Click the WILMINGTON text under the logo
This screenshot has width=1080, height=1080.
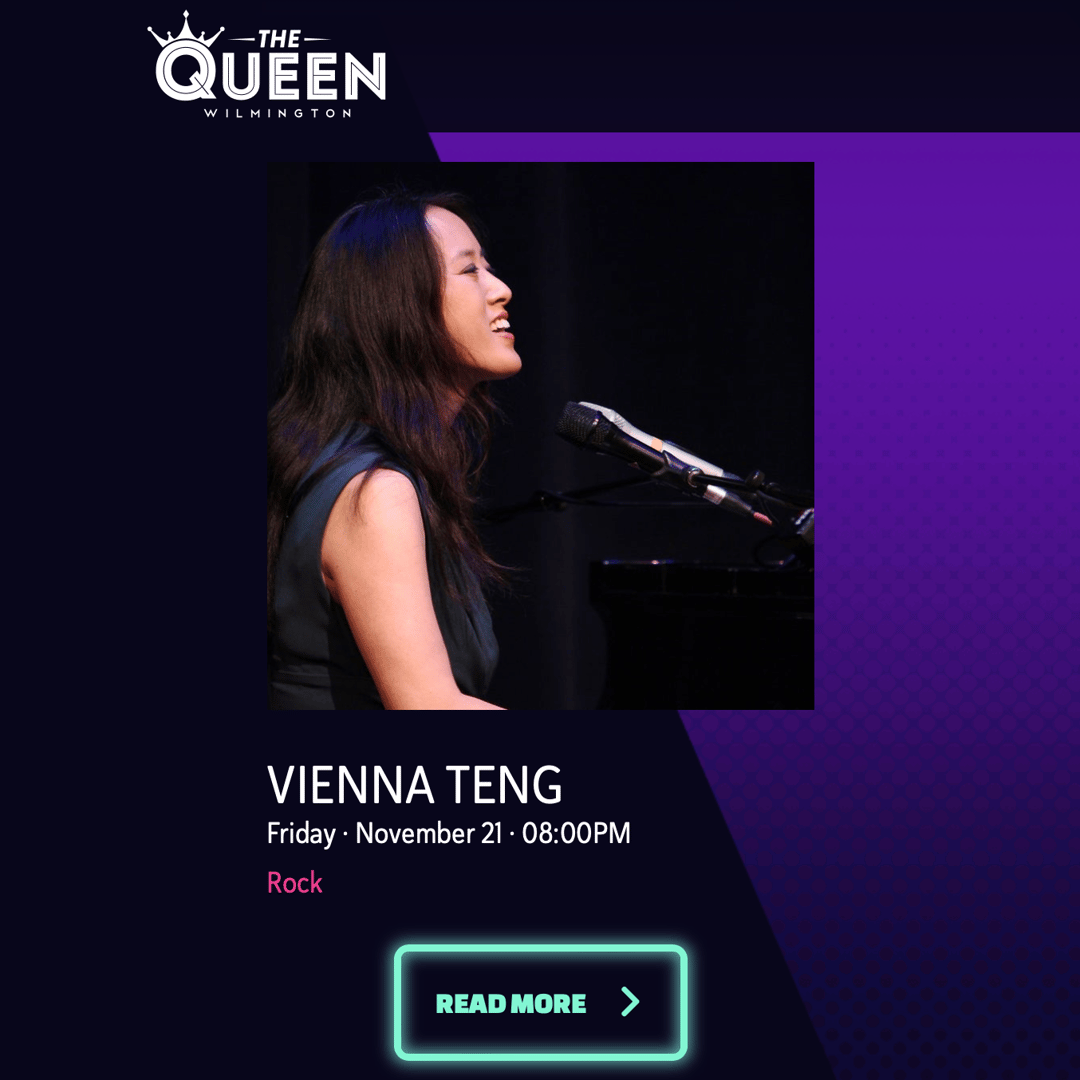point(278,113)
